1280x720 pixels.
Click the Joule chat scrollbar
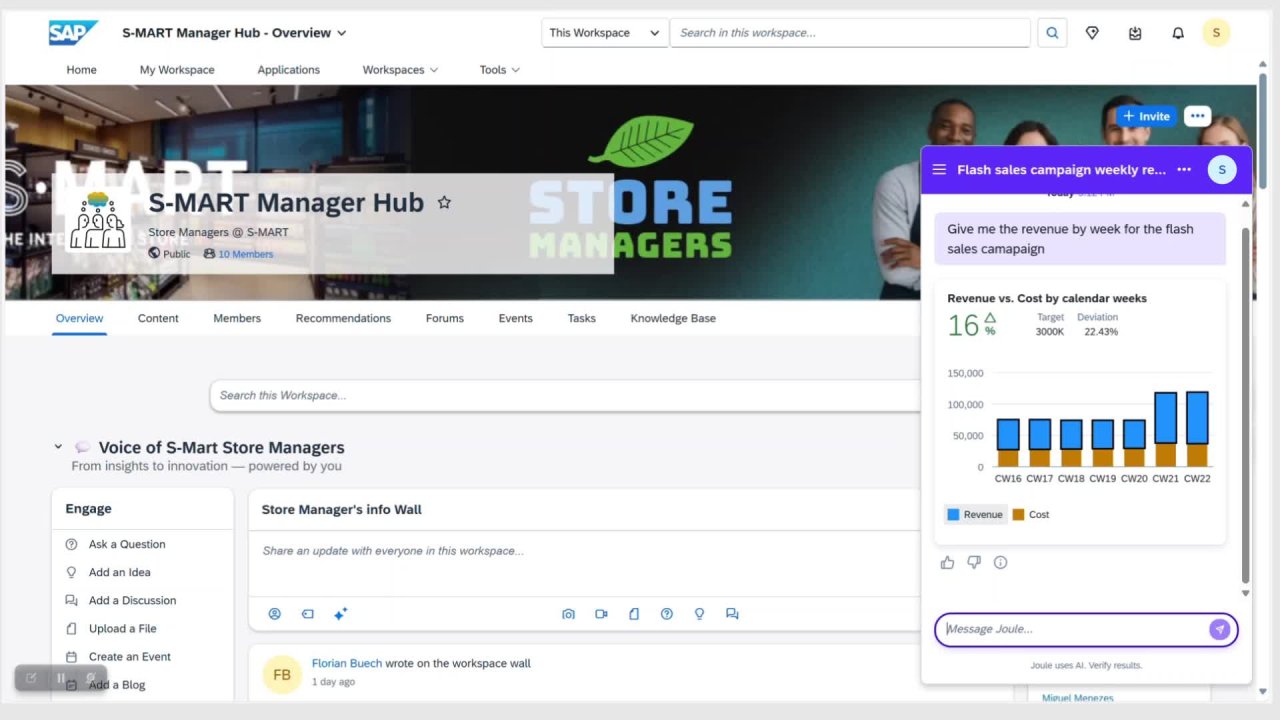coord(1245,405)
